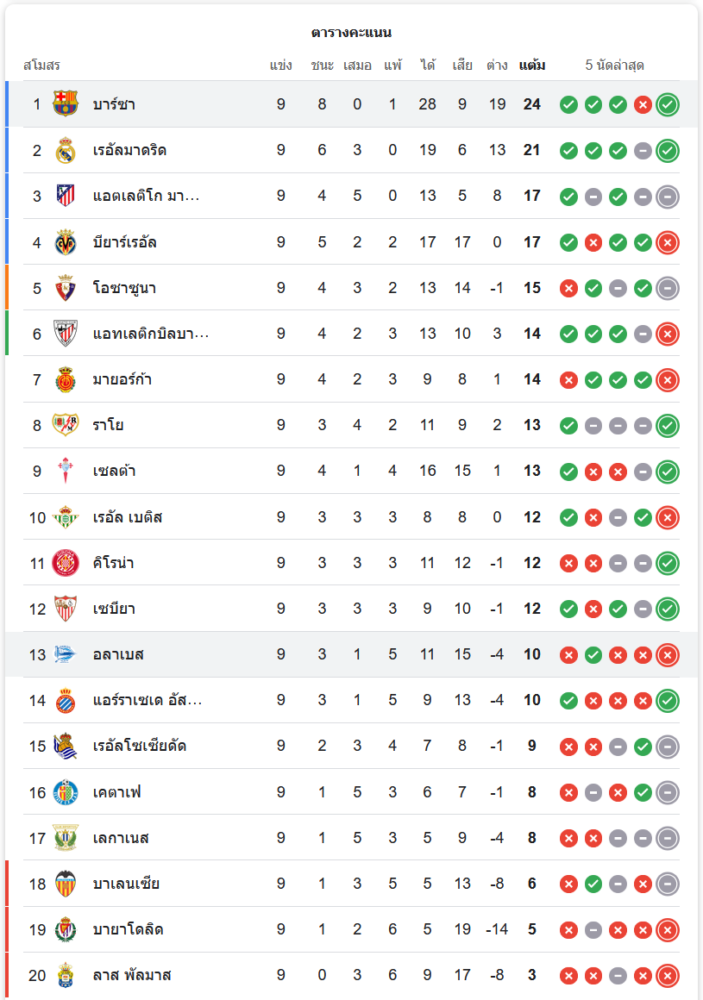The height and width of the screenshot is (1000, 703).
Task: Click the Barcelona club crest icon
Action: (66, 104)
